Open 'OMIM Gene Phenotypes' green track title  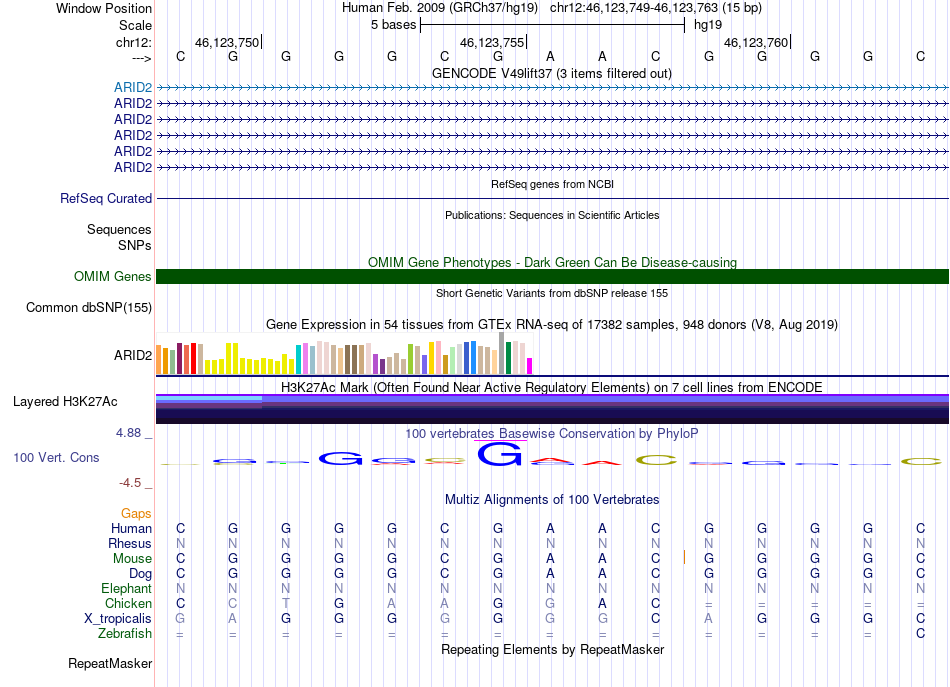(x=552, y=262)
